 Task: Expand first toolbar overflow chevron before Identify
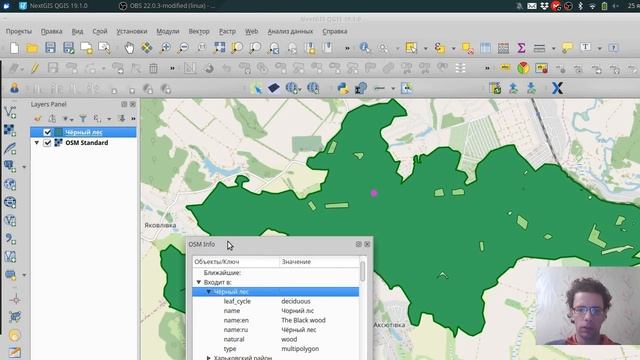[347, 48]
